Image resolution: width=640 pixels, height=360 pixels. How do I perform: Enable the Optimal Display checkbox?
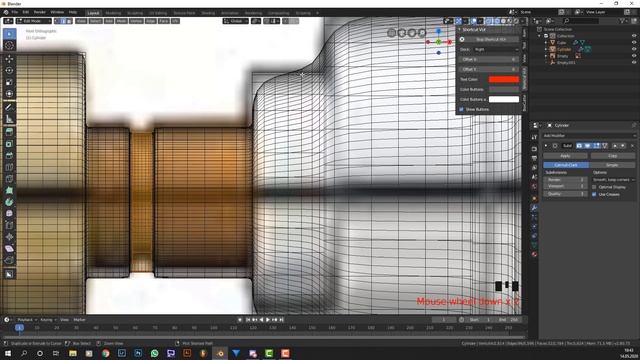point(594,187)
